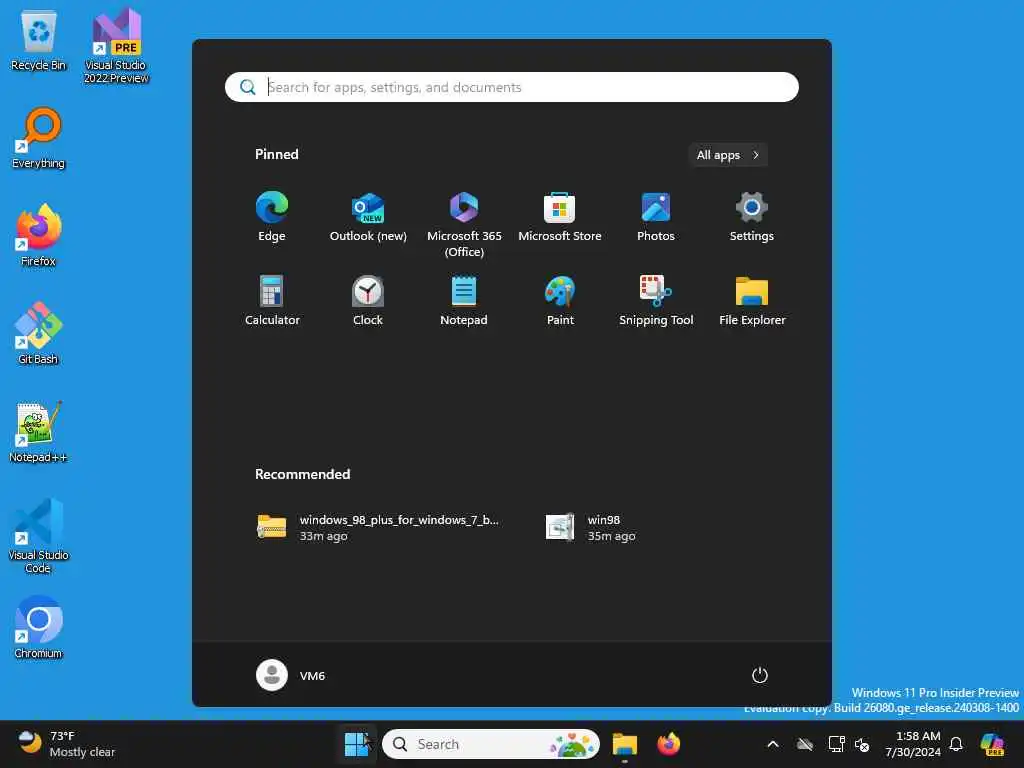Screen dimensions: 1024x768
Task: Open the notification bell in taskbar
Action: (x=956, y=744)
